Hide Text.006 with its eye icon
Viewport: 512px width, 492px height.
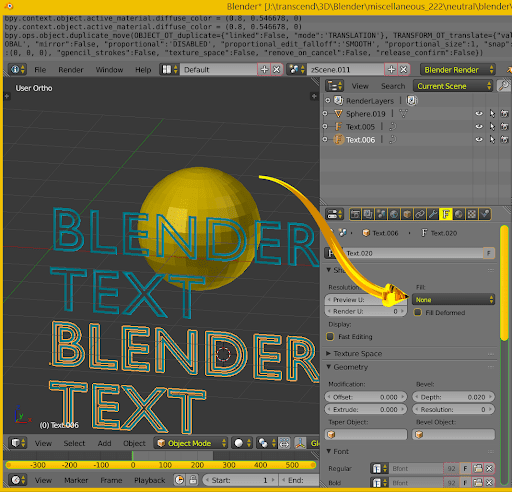479,140
